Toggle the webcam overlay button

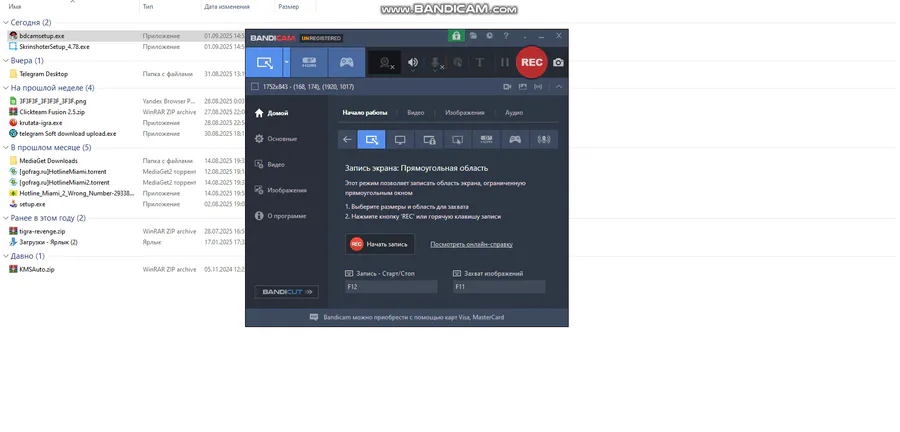pos(385,63)
